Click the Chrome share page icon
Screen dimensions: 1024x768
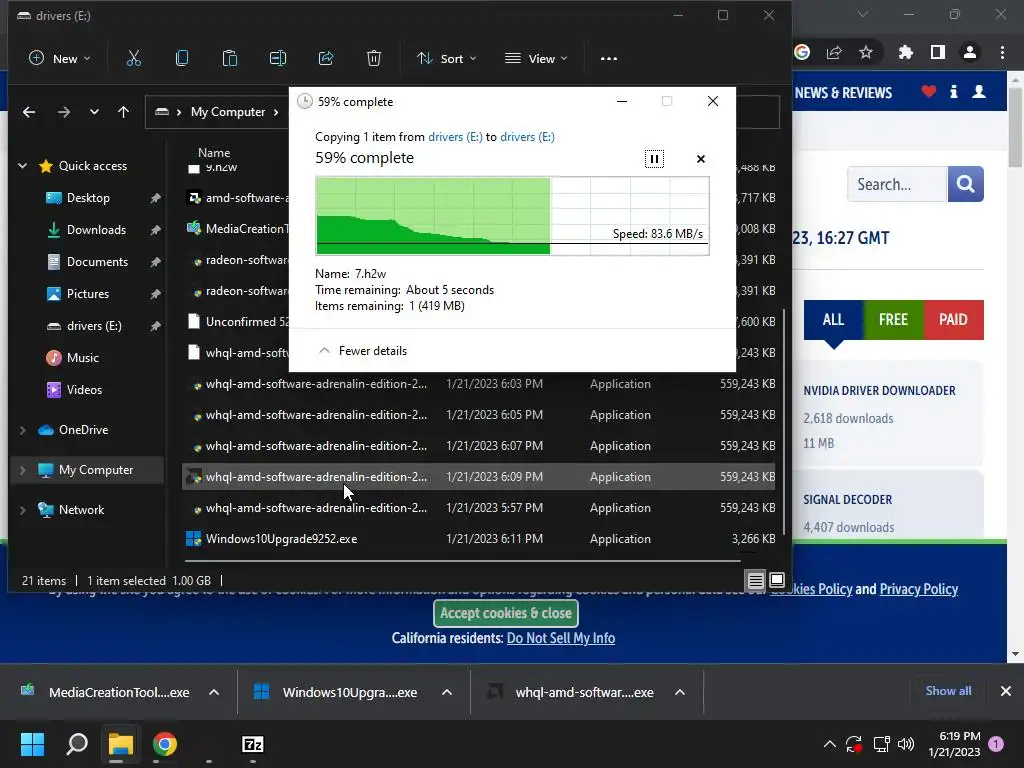pos(834,52)
